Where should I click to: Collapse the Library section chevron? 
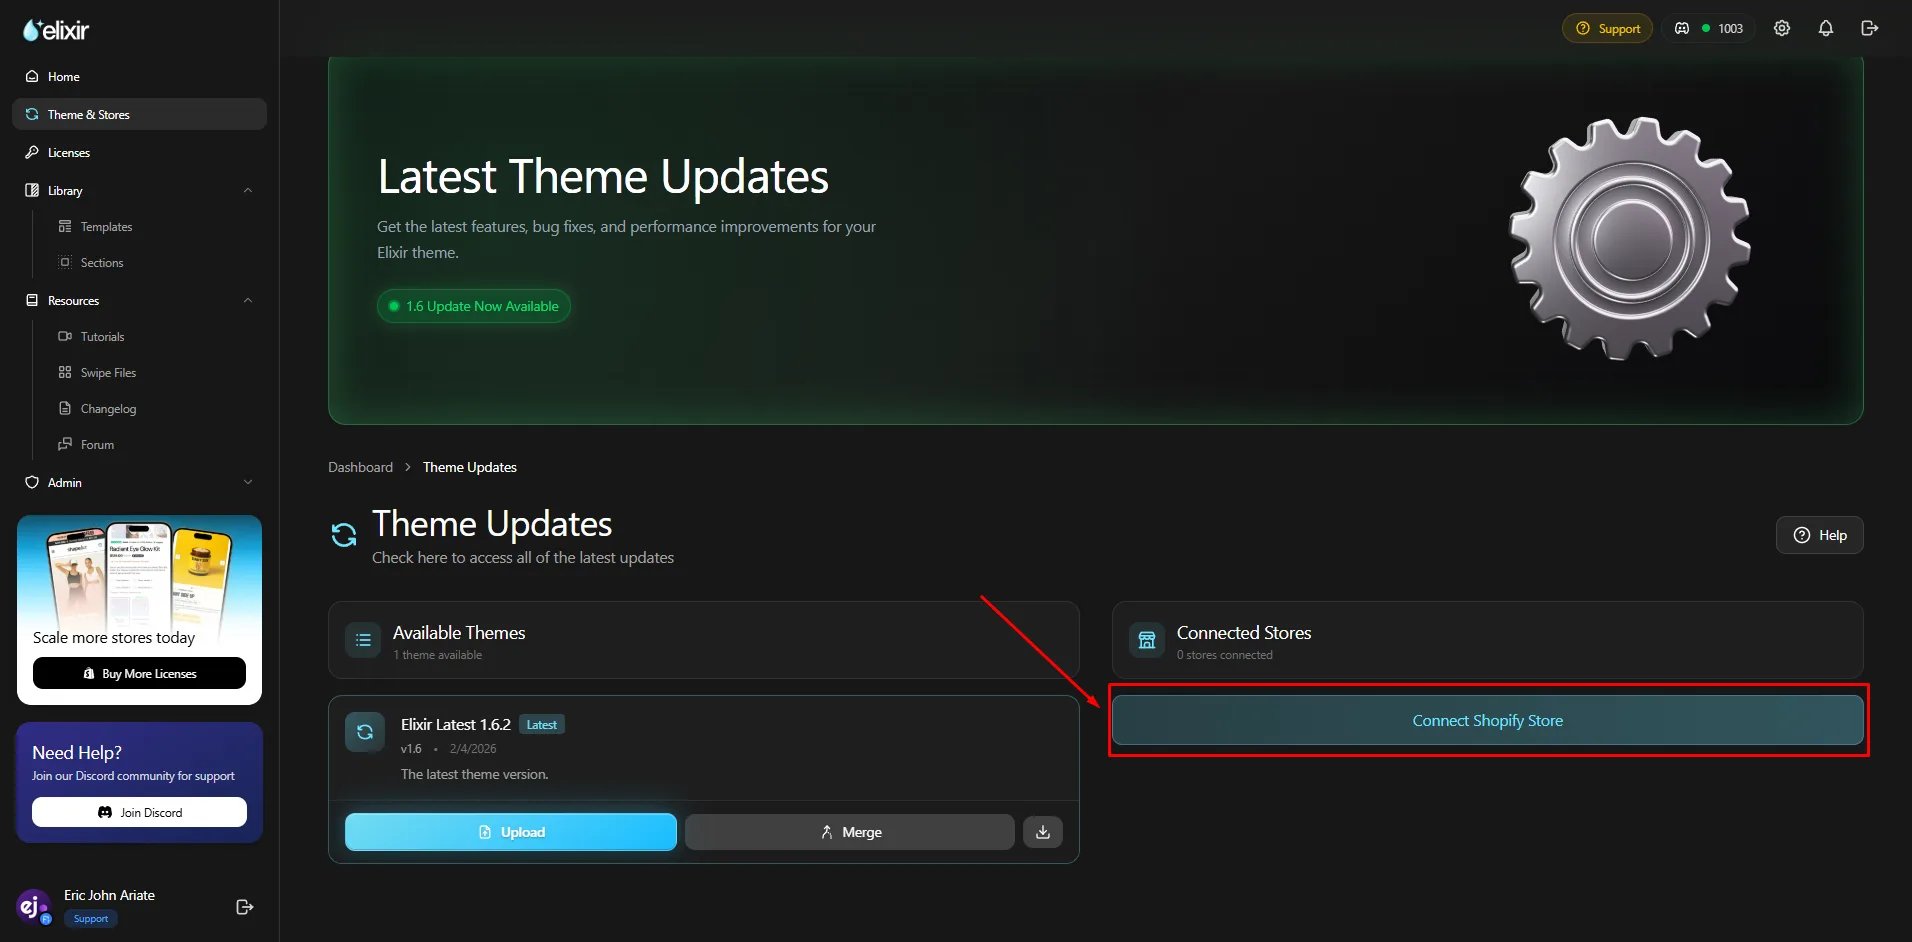[248, 190]
